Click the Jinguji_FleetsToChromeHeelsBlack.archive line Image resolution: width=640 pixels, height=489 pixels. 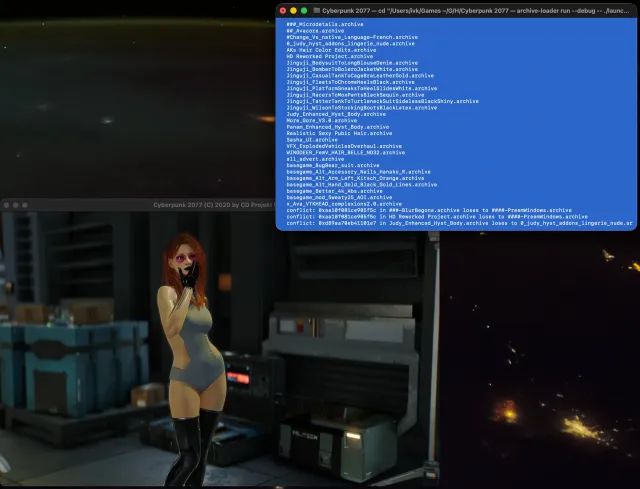tap(350, 82)
